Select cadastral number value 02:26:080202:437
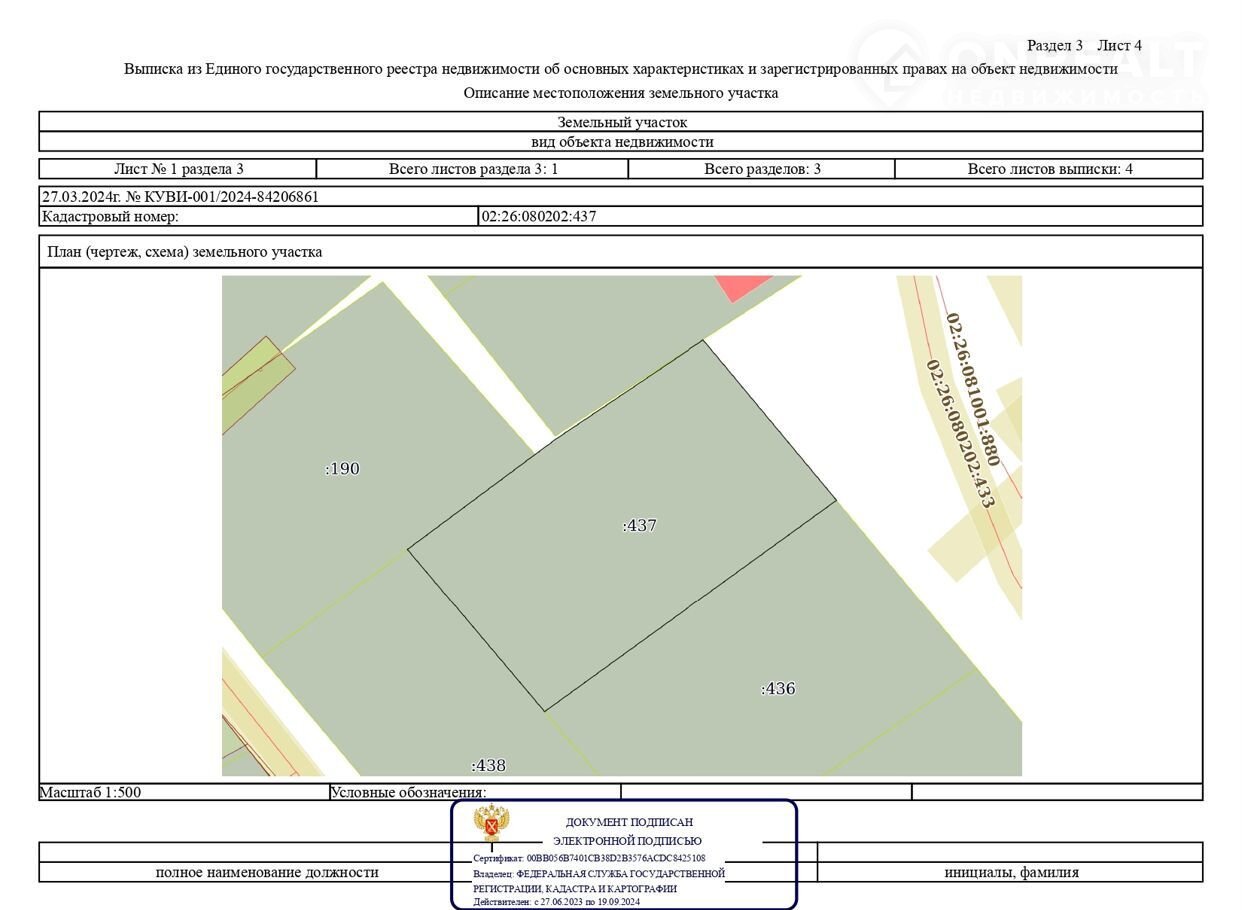Screen dimensions: 1242x910 click(x=539, y=216)
